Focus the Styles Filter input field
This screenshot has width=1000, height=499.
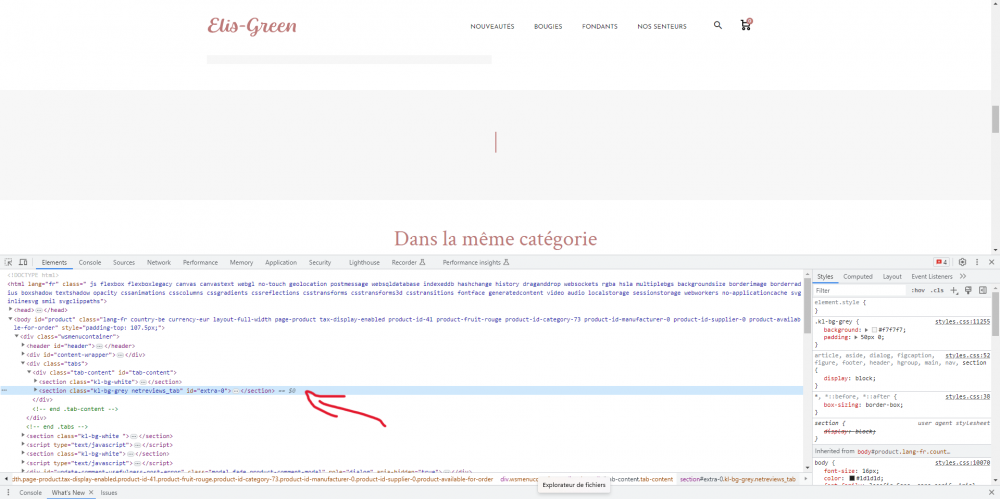tap(860, 290)
